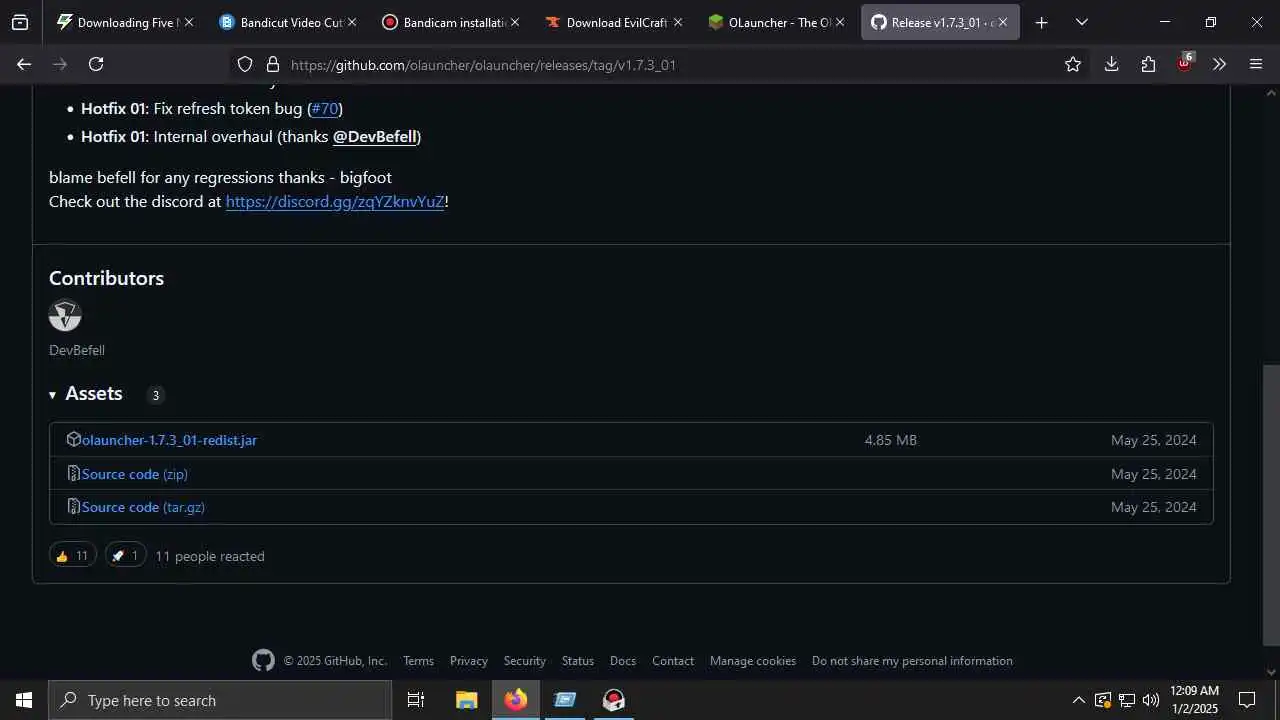Reload the current page
The height and width of the screenshot is (720, 1280).
coord(96,64)
